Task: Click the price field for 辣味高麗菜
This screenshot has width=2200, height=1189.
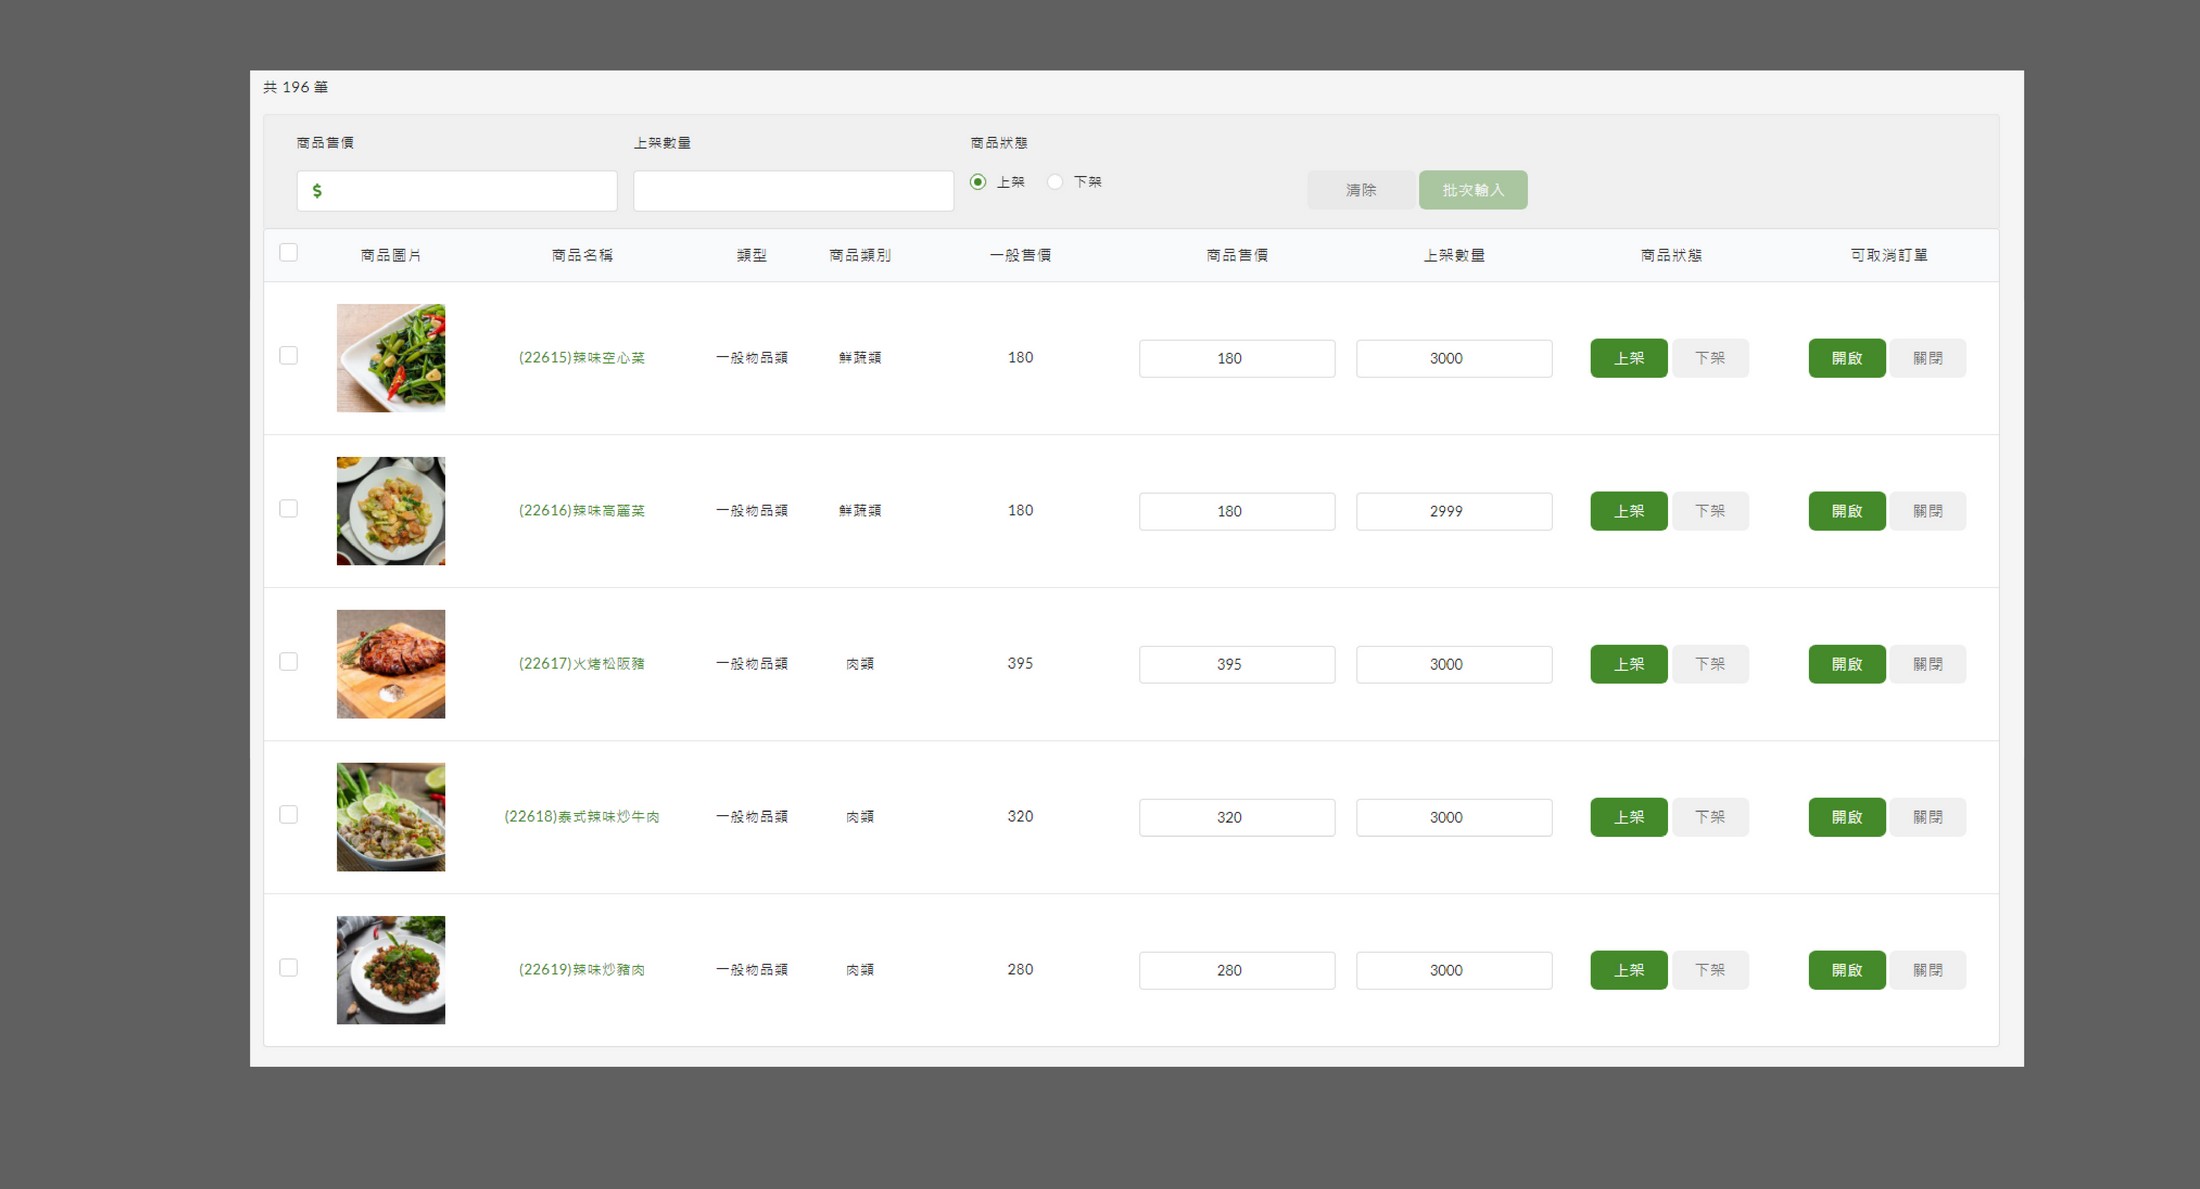Action: [x=1237, y=511]
